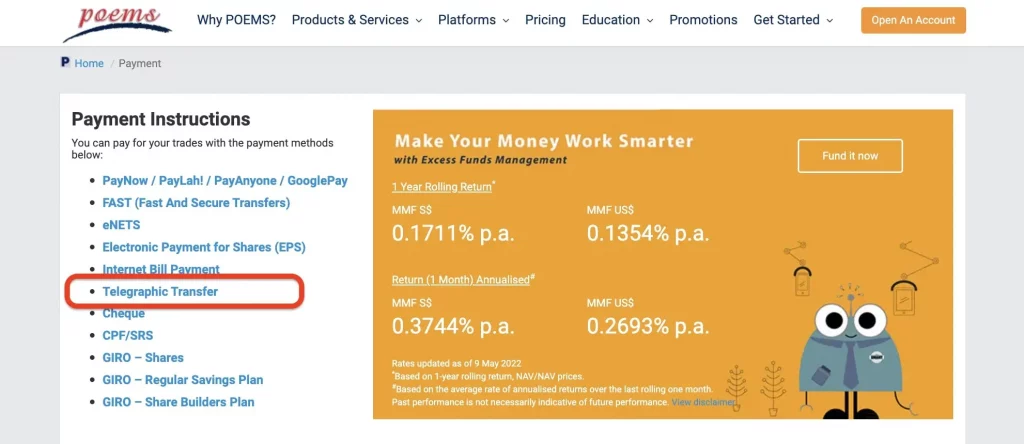Open the eNETS payment link
Screen dimensions: 1024x444
point(122,225)
